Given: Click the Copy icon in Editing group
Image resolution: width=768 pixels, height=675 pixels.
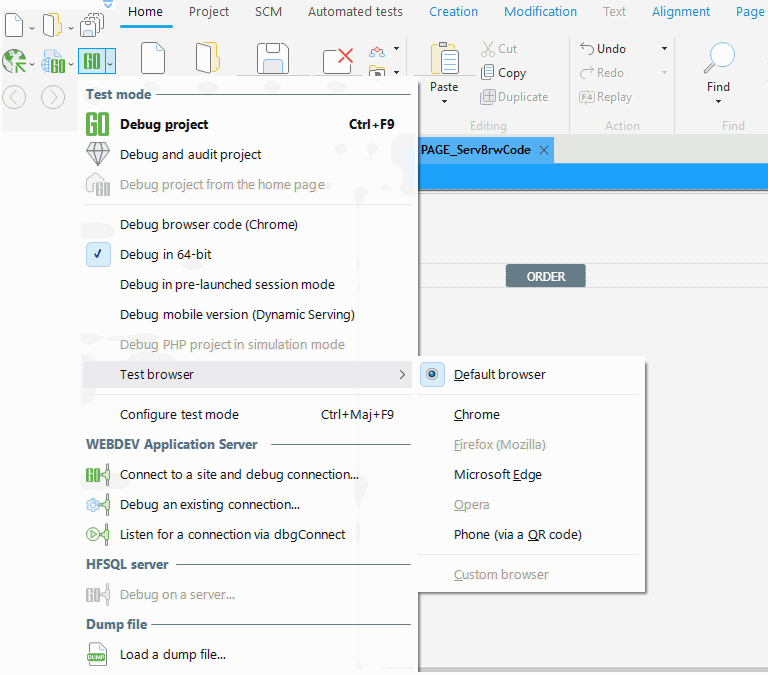Looking at the screenshot, I should (x=487, y=72).
